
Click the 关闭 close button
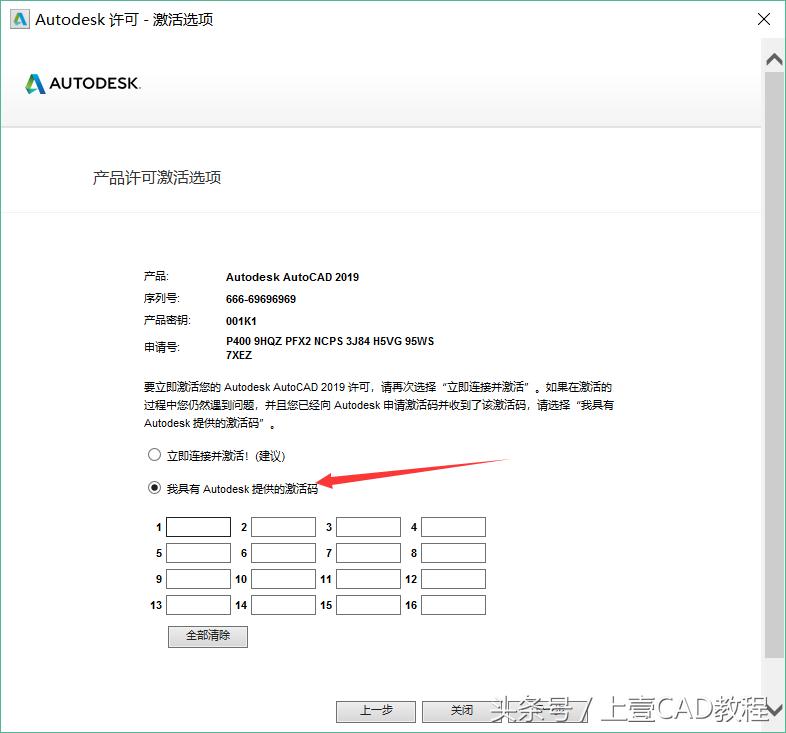coord(462,711)
